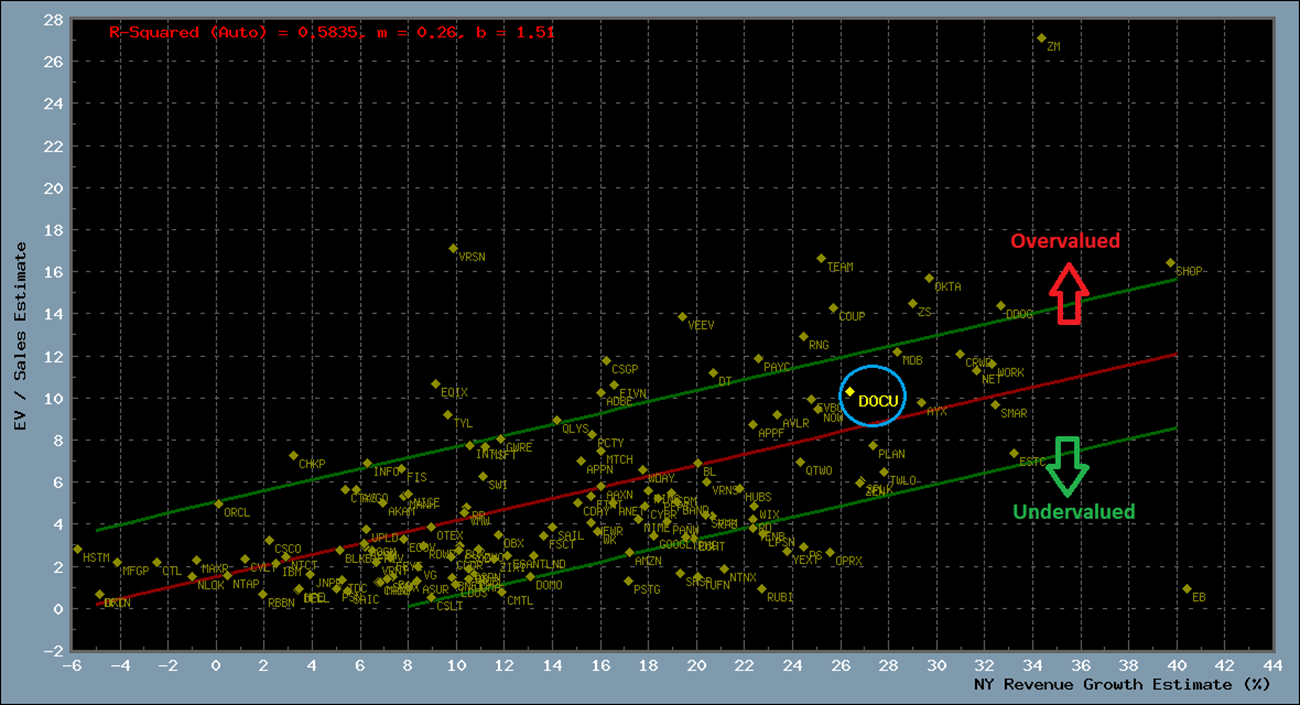
Task: Click the TEAM ticker label
Action: pyautogui.click(x=840, y=267)
